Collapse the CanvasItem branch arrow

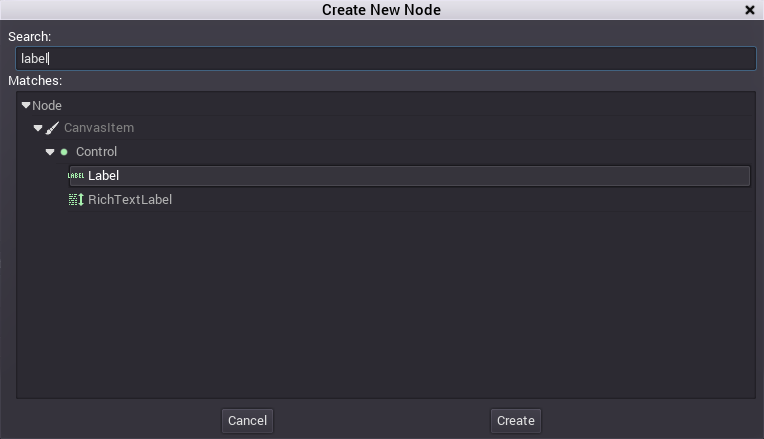click(38, 128)
